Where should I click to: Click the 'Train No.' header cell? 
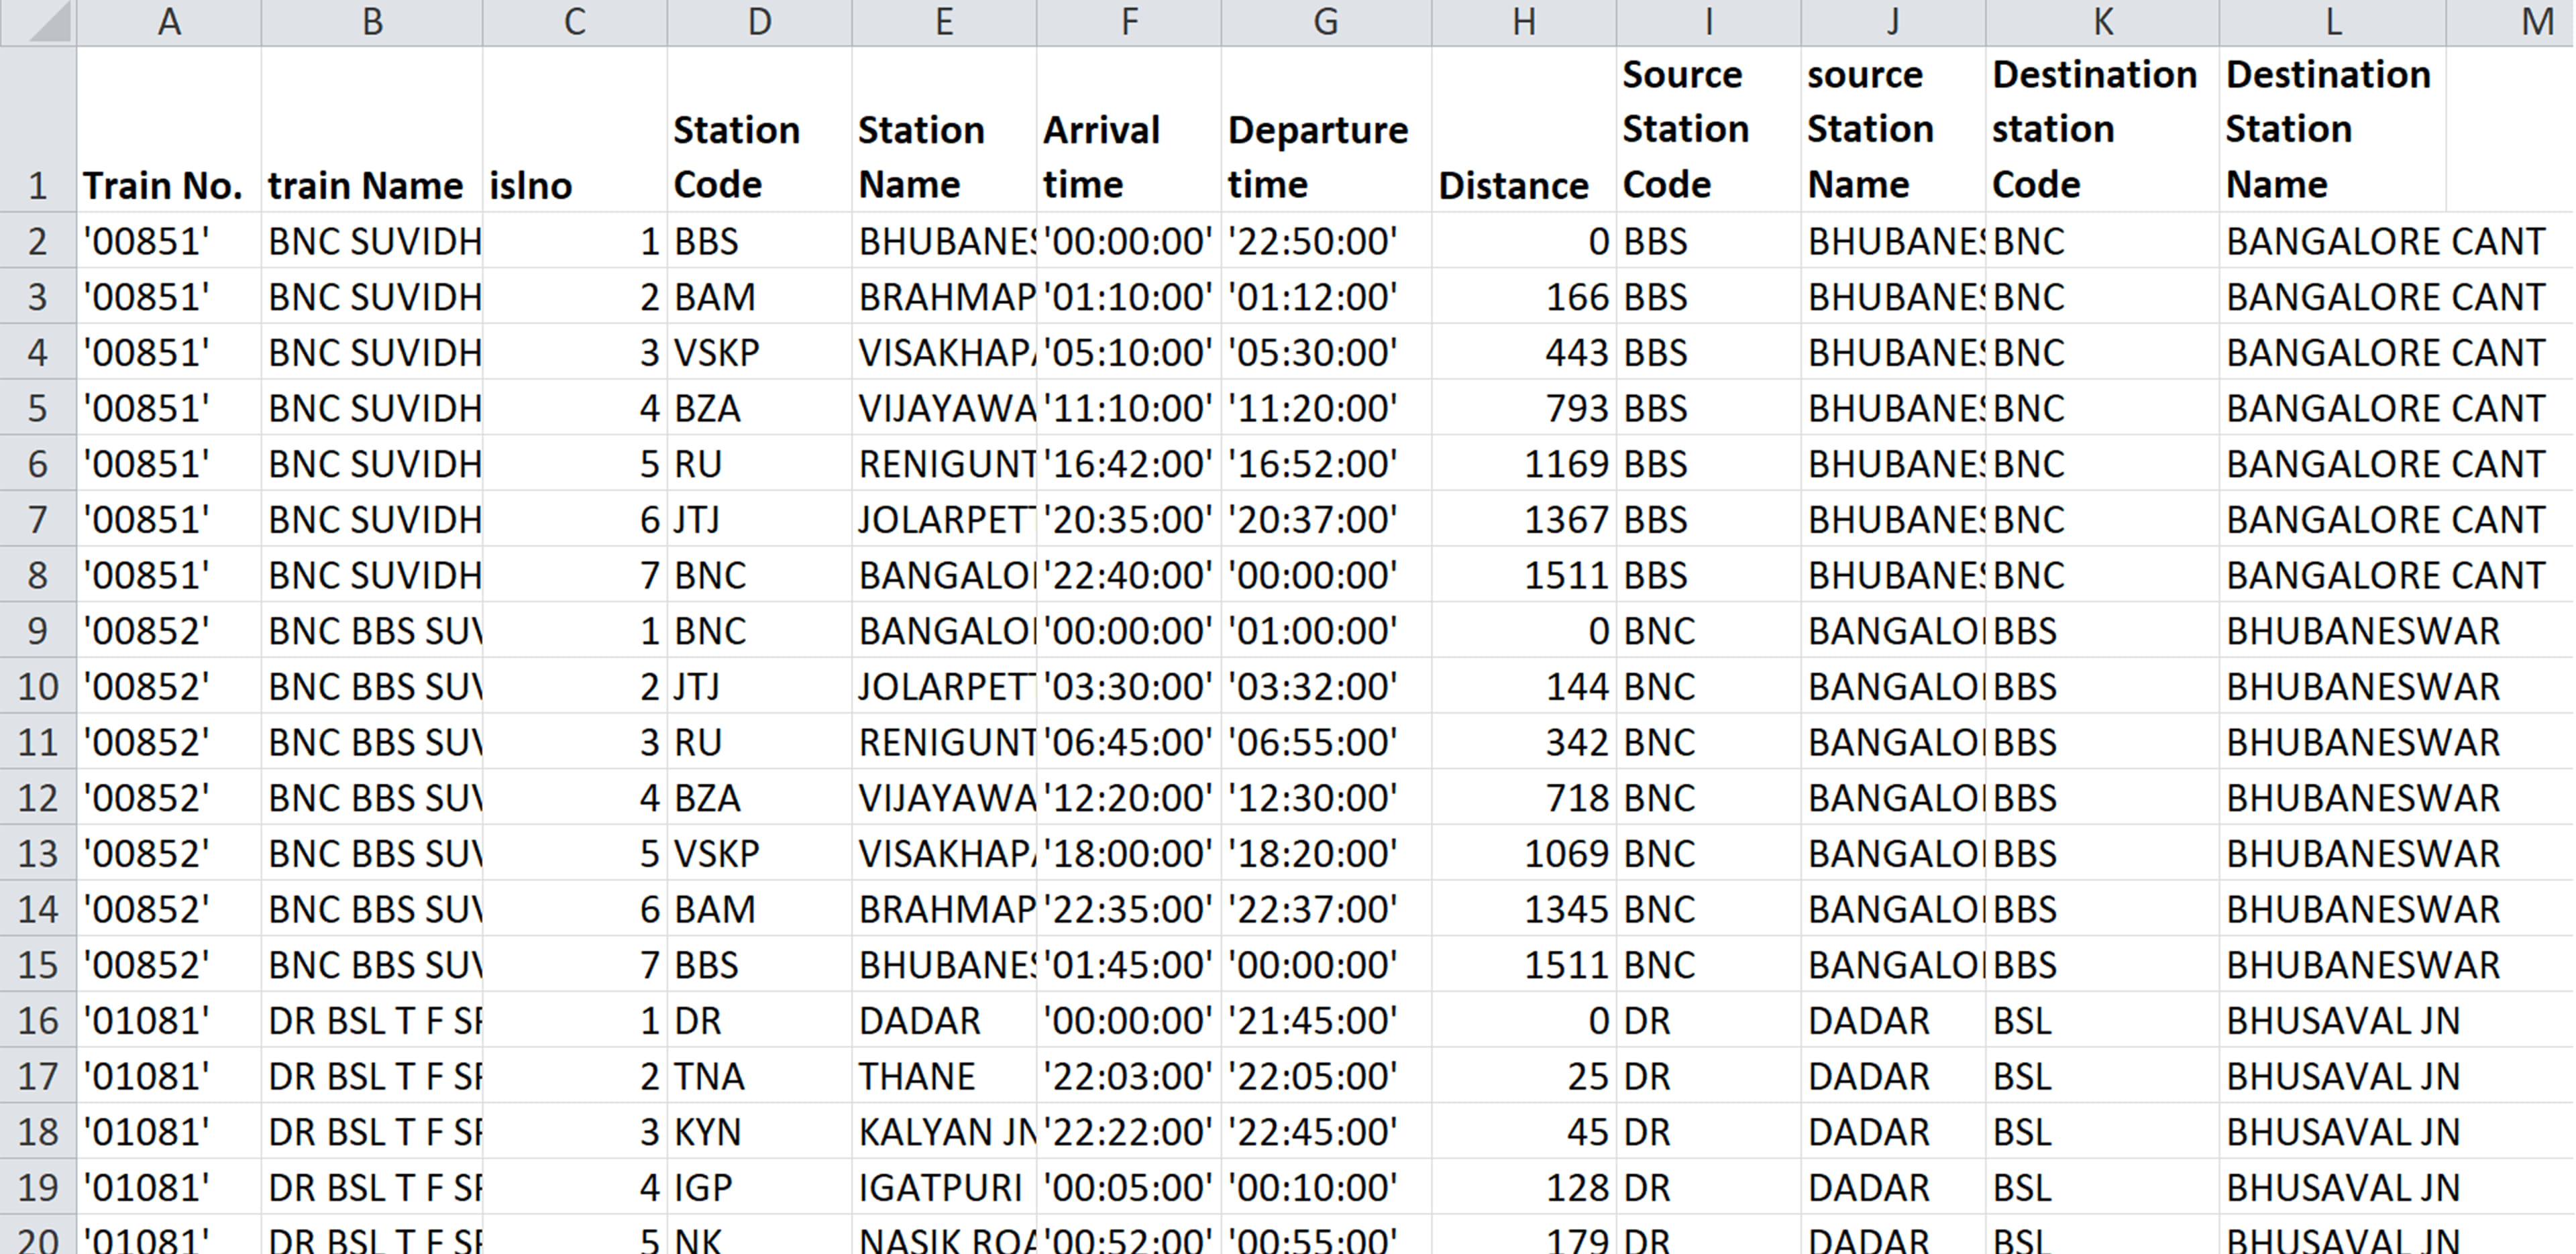point(163,186)
